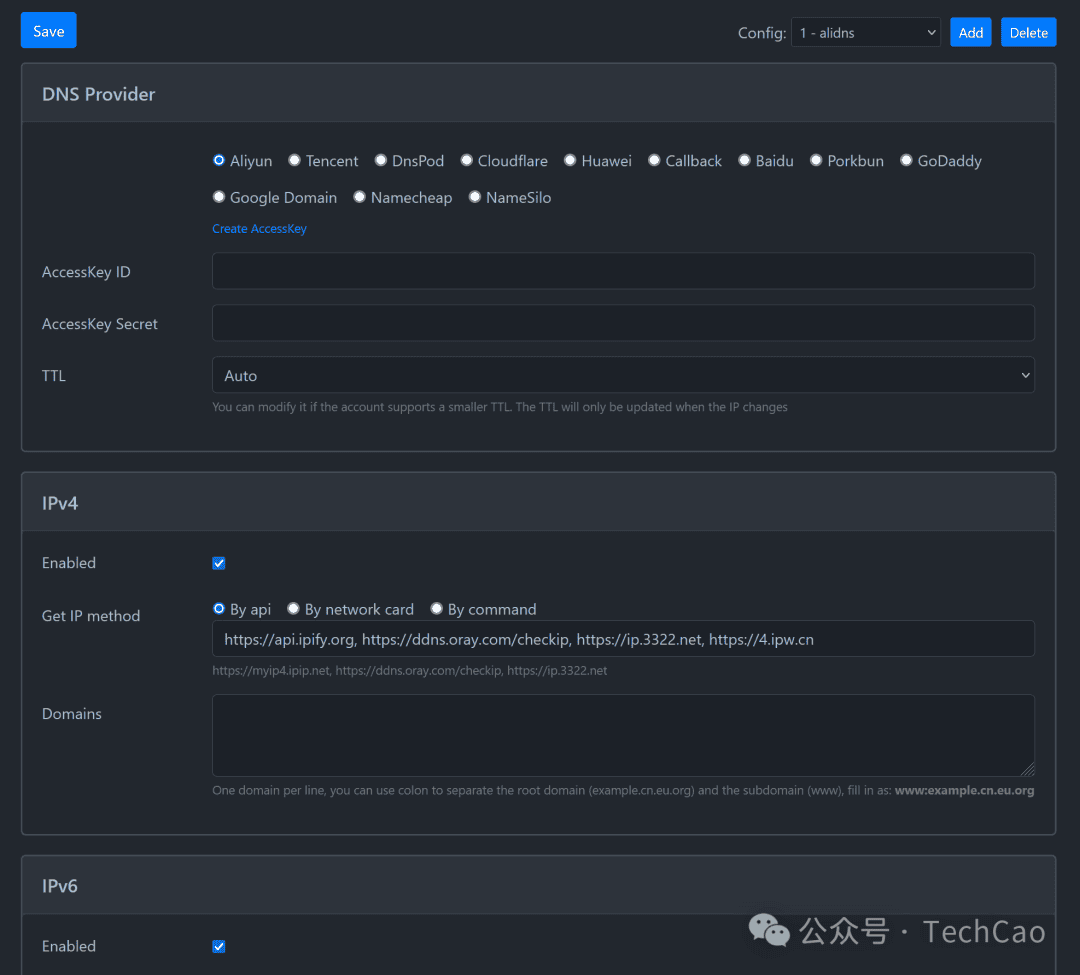The height and width of the screenshot is (975, 1080).
Task: Open the Config dropdown showing 1 - alidns
Action: (865, 32)
